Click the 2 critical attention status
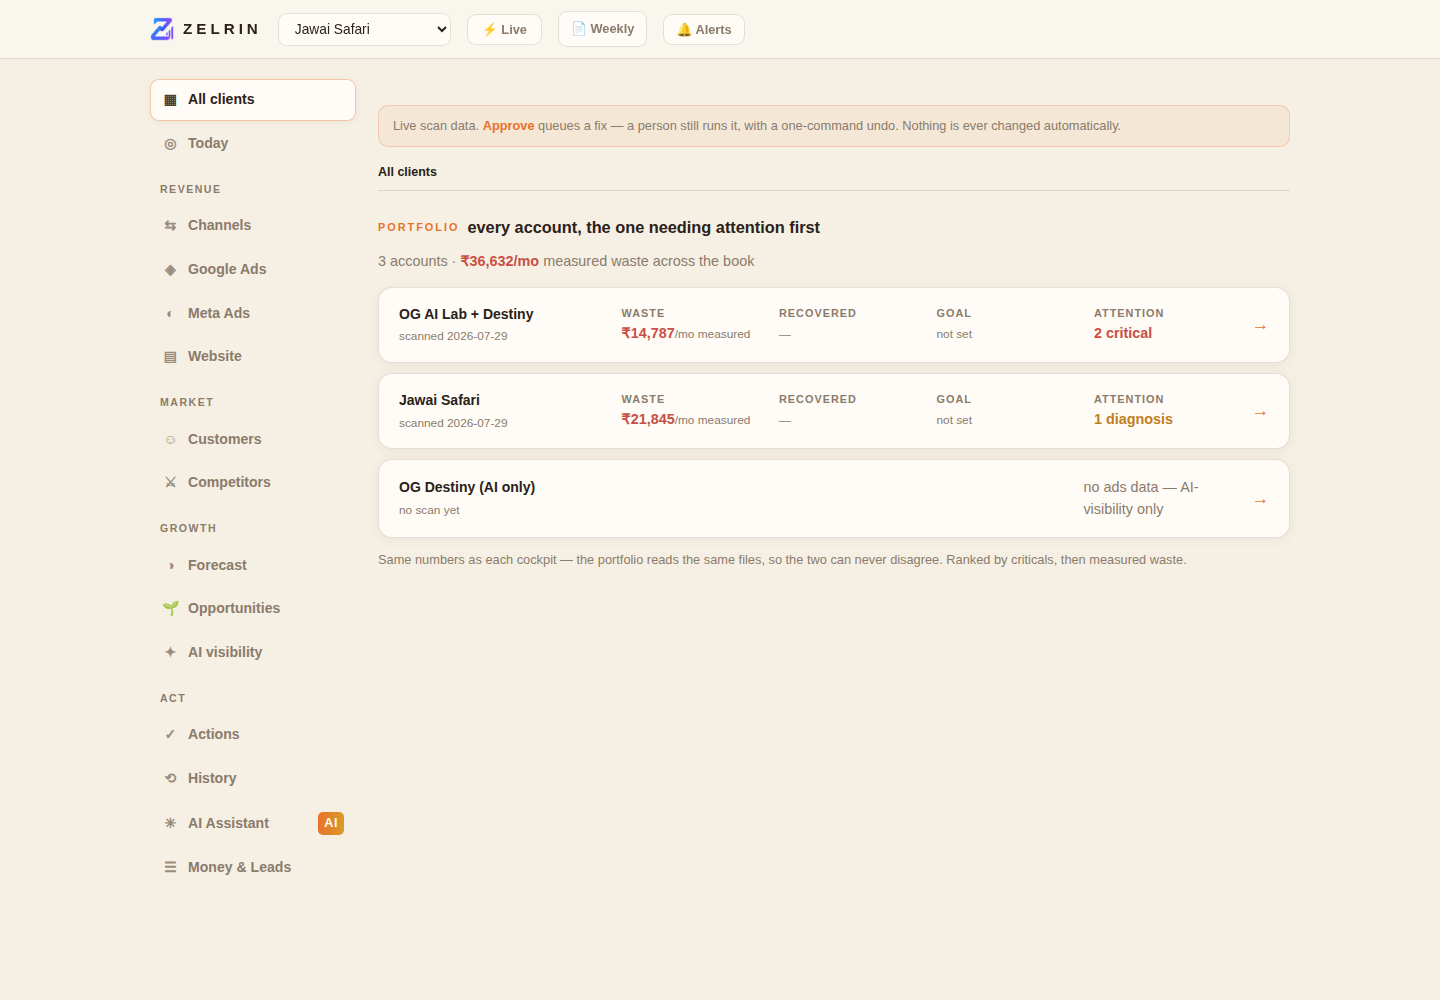Image resolution: width=1440 pixels, height=1000 pixels. (x=1123, y=333)
